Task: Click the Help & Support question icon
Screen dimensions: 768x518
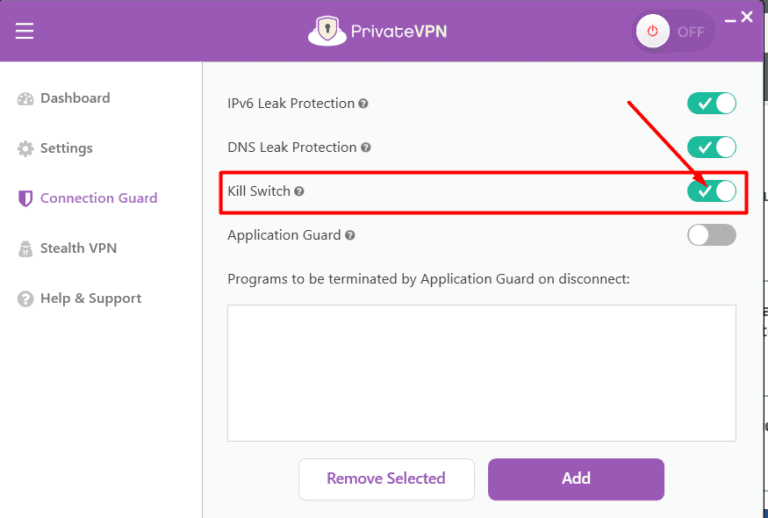Action: pyautogui.click(x=26, y=299)
